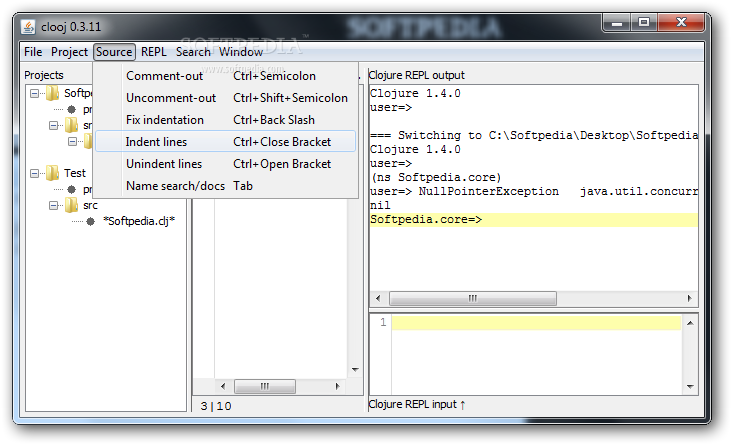The image size is (732, 445).
Task: Select Unindent lines menu entry
Action: point(225,163)
